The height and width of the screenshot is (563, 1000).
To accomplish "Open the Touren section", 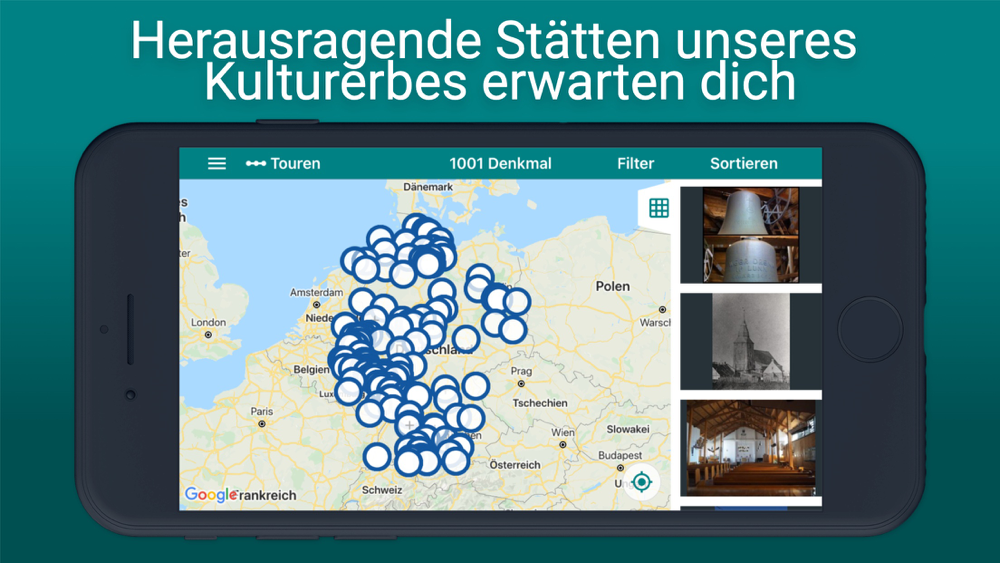I will pyautogui.click(x=283, y=163).
